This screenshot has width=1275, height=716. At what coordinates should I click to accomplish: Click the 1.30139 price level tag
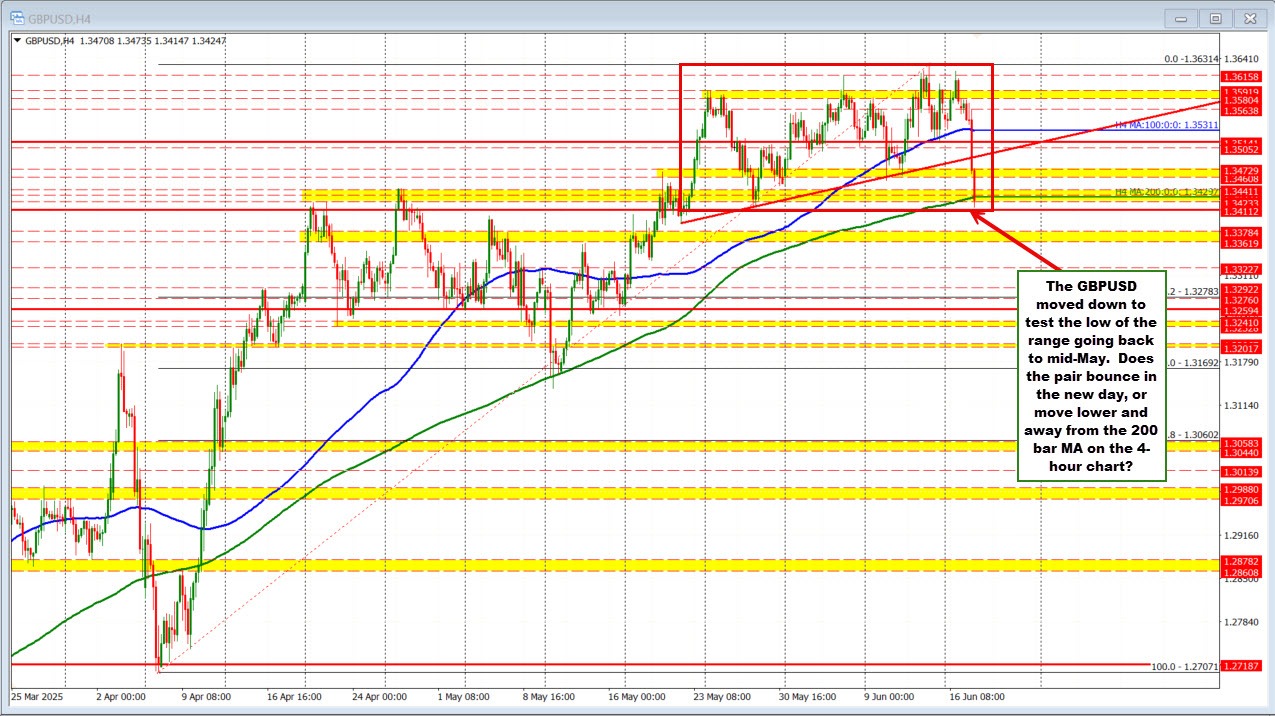pyautogui.click(x=1240, y=471)
